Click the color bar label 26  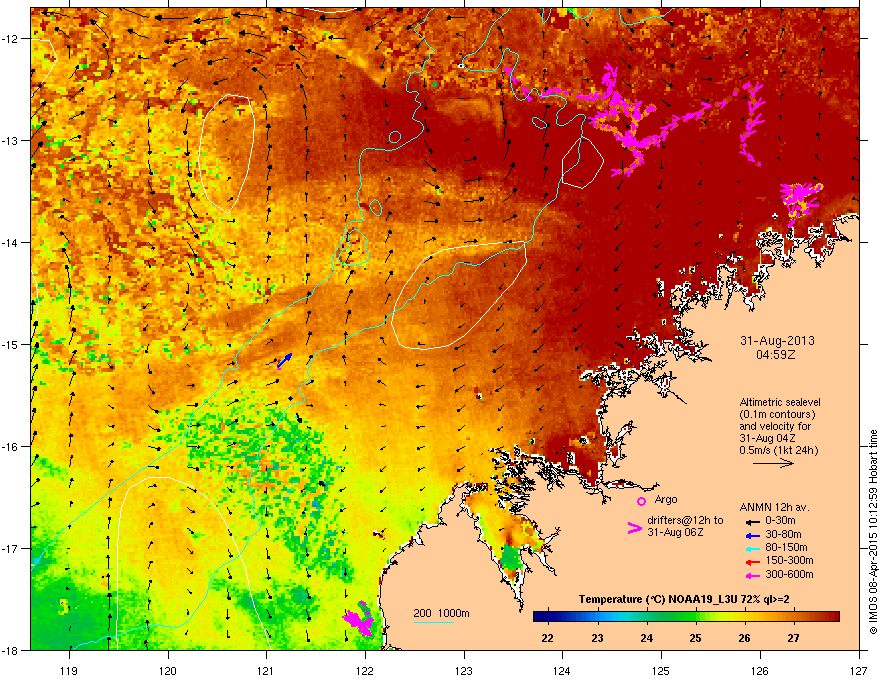tap(744, 638)
